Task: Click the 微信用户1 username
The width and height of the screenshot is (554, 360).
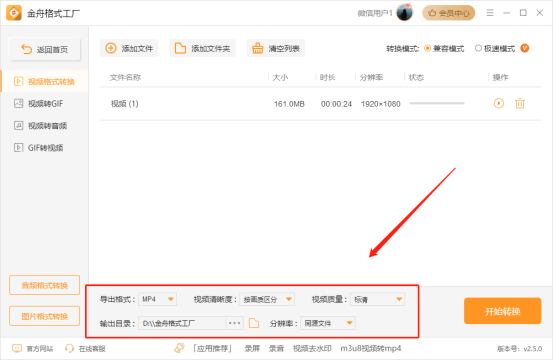Action: tap(375, 13)
